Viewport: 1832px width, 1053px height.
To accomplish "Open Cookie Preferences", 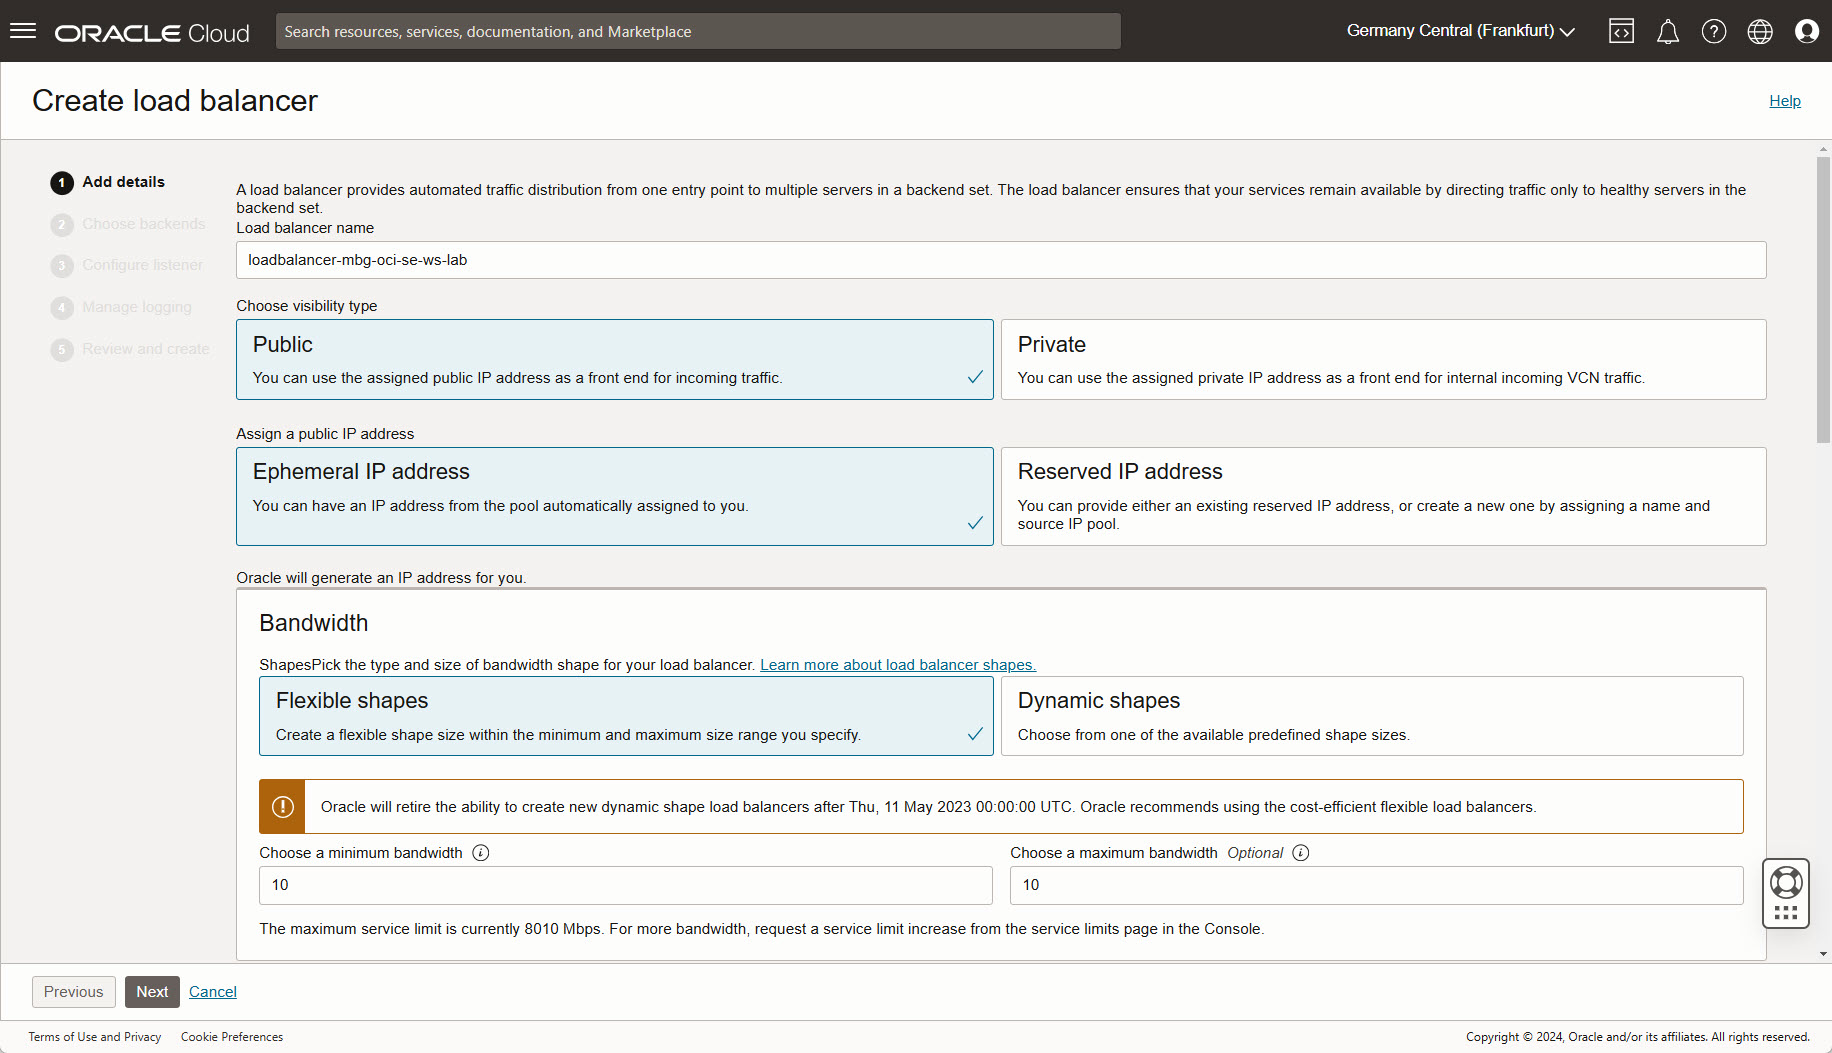I will pyautogui.click(x=232, y=1037).
